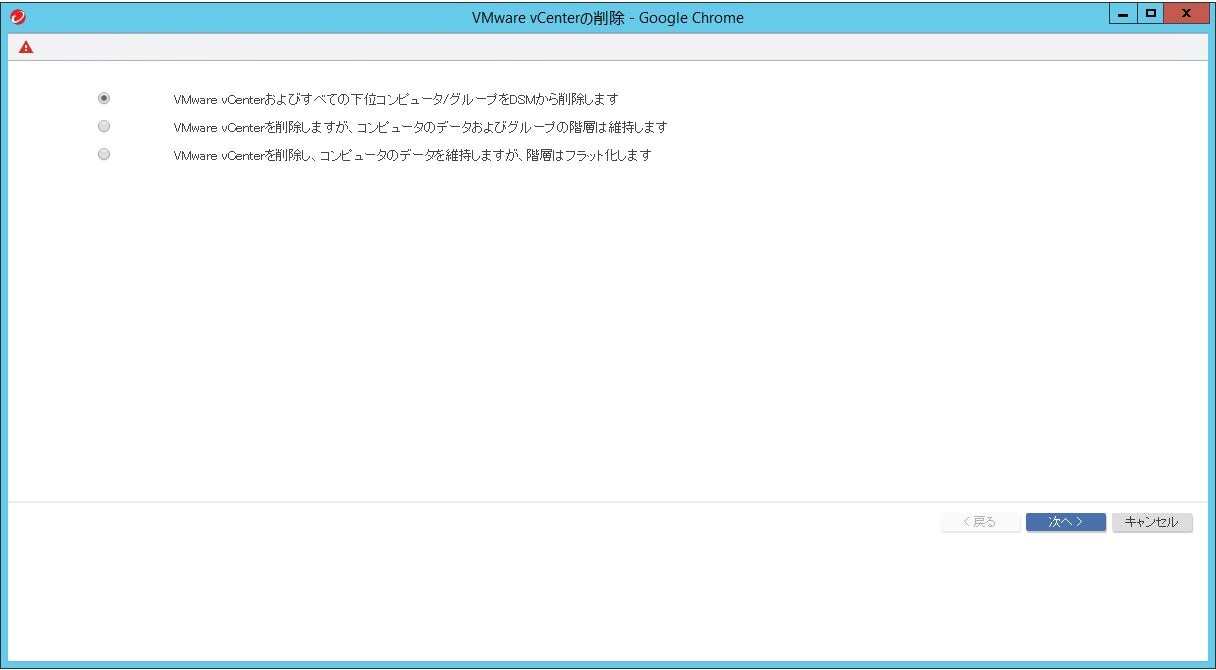
Task: Select radio button keeping computer data and group hierarchy
Action: [x=104, y=127]
